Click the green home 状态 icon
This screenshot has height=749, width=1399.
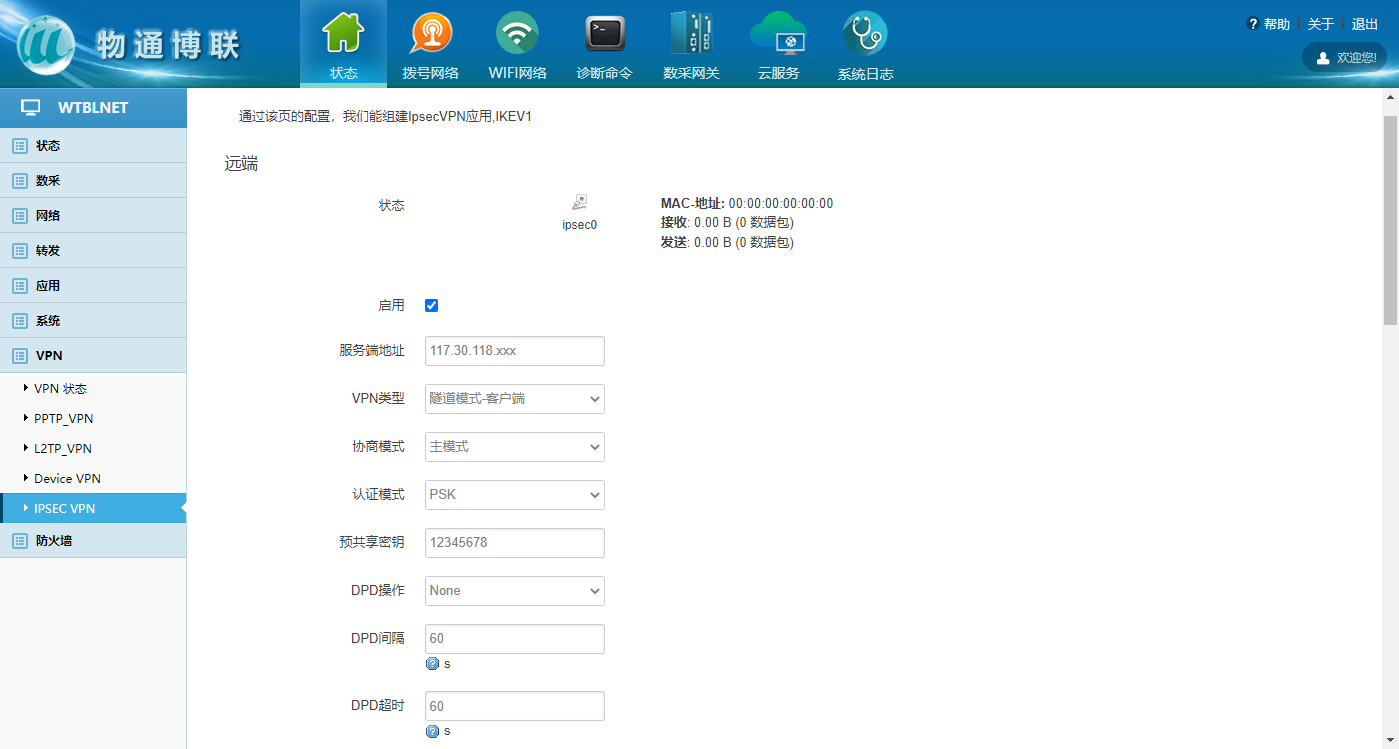(x=343, y=35)
